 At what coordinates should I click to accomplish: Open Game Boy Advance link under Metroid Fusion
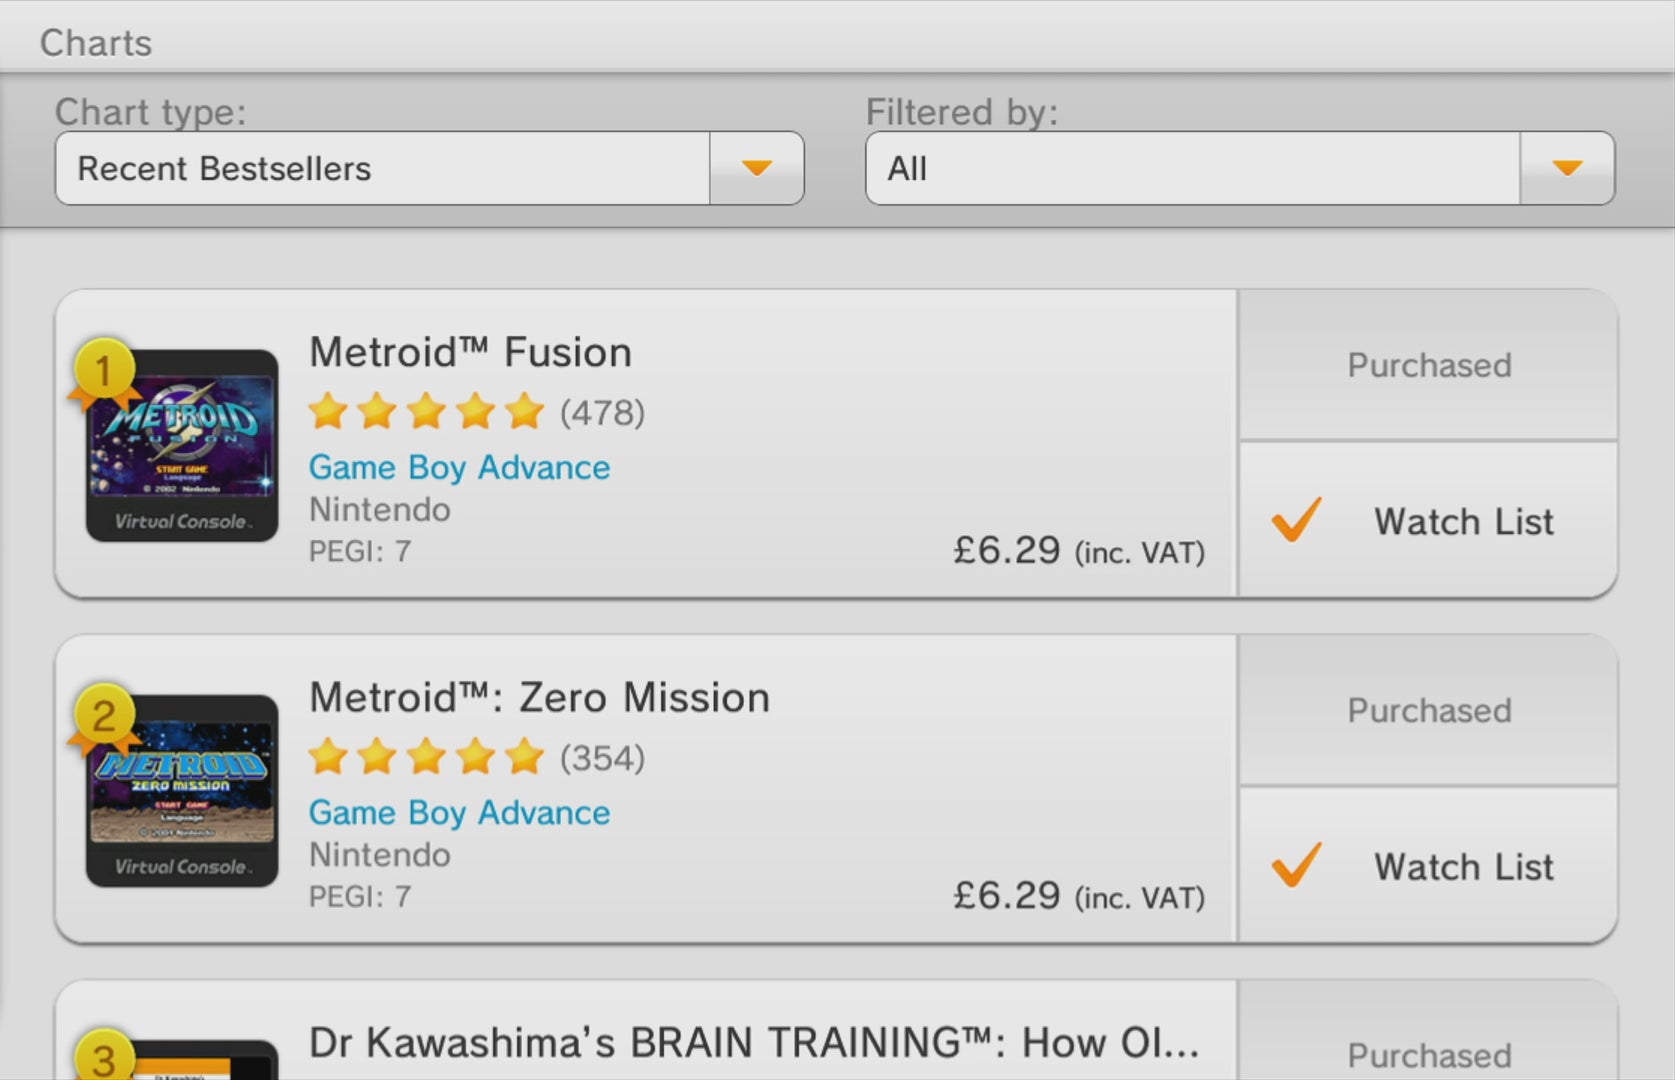click(459, 468)
